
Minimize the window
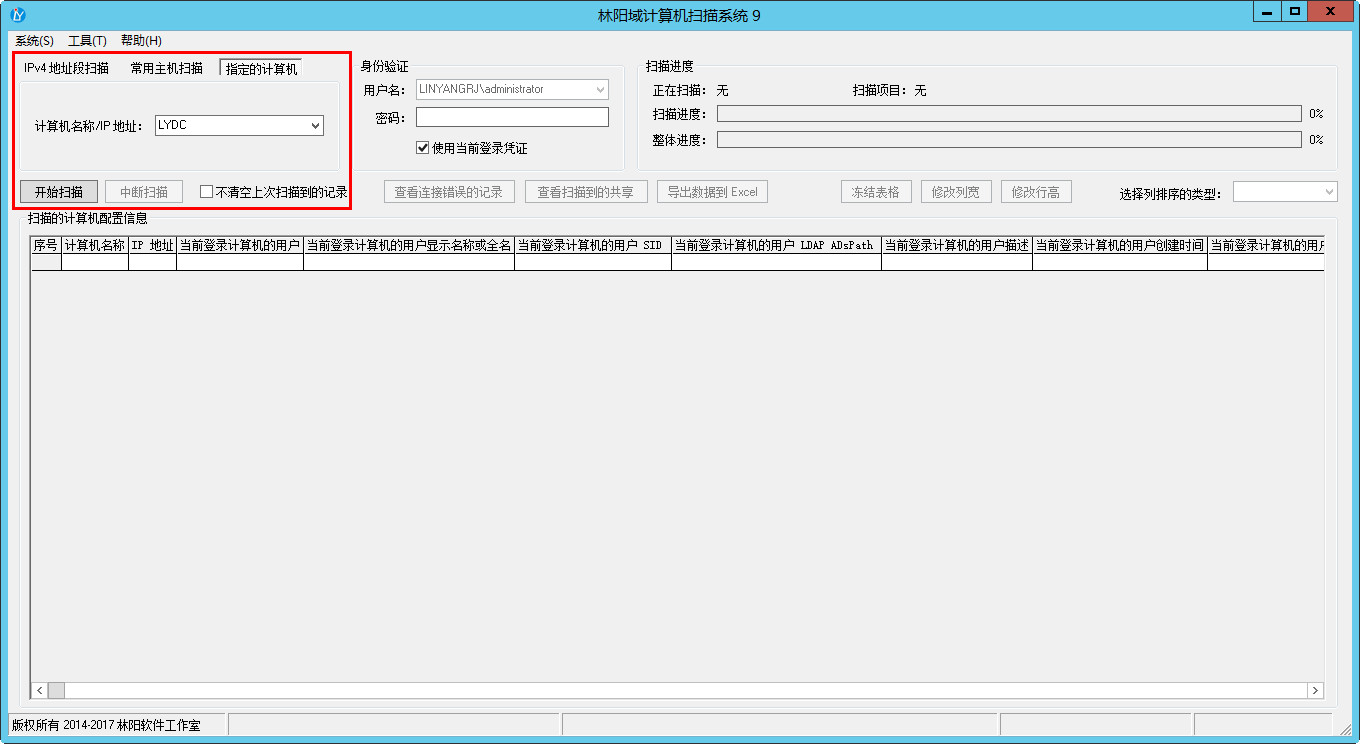click(1268, 11)
